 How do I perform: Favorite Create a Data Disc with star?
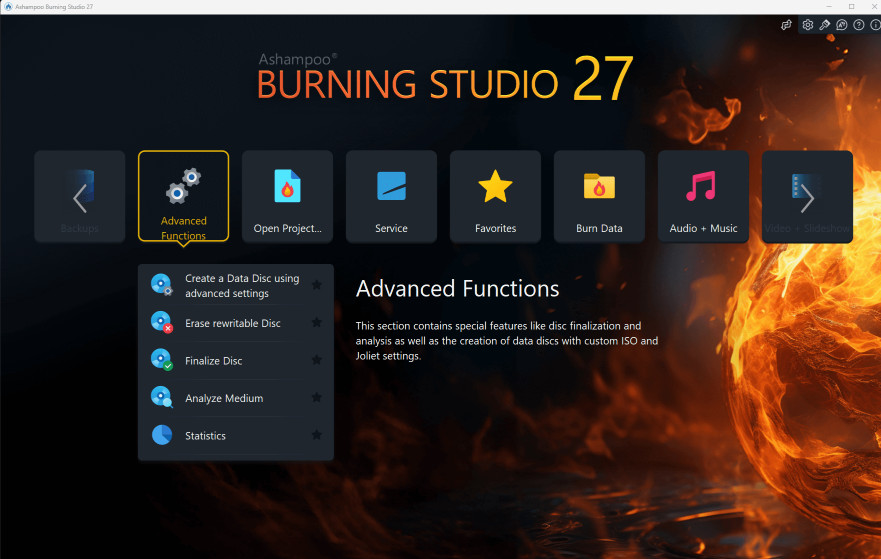317,285
